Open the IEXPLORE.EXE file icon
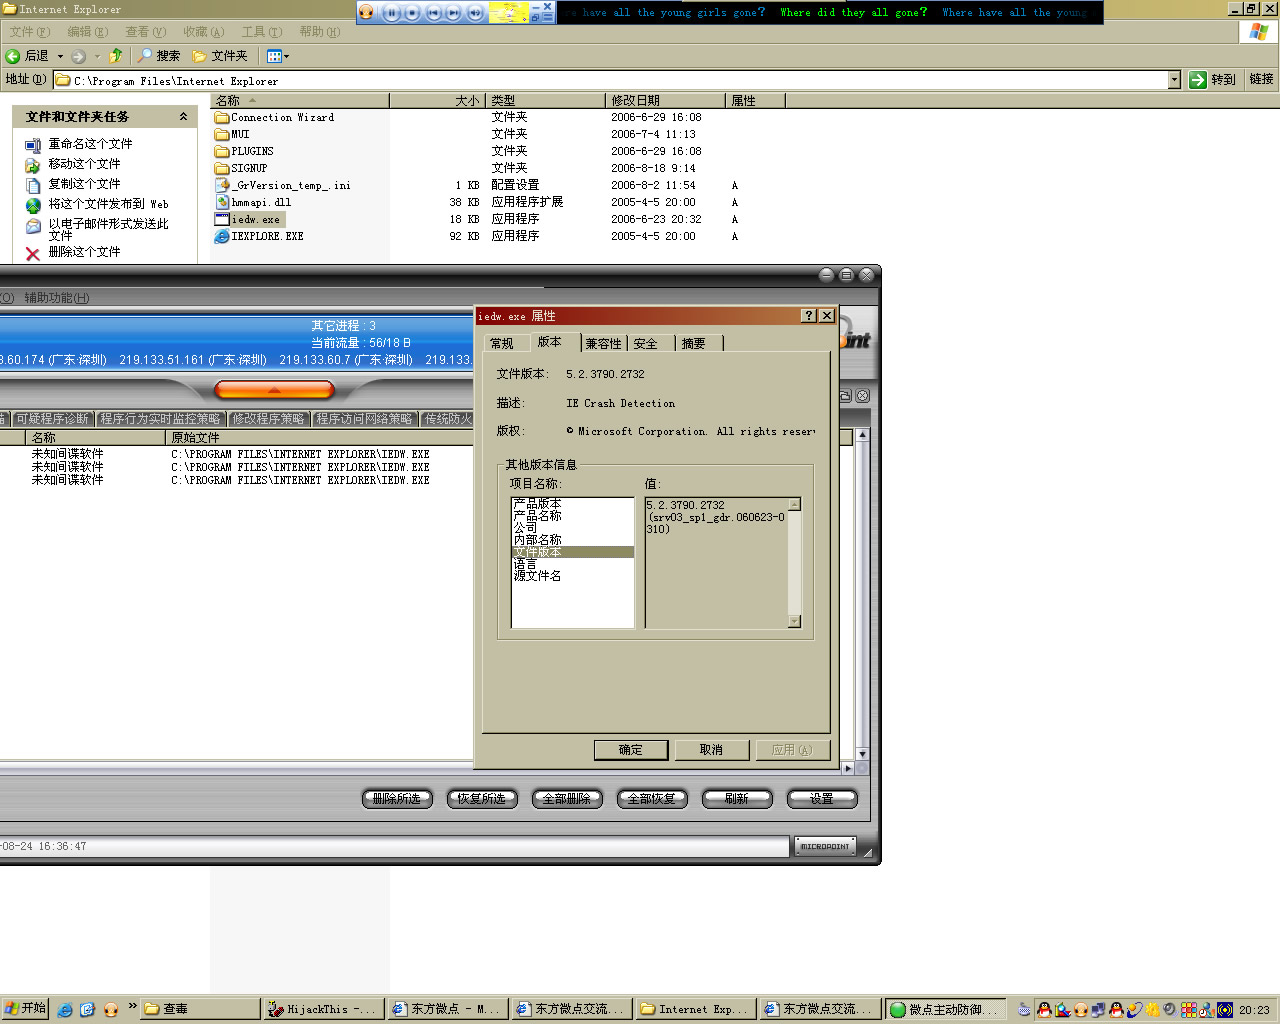Image resolution: width=1280 pixels, height=1024 pixels. point(222,237)
